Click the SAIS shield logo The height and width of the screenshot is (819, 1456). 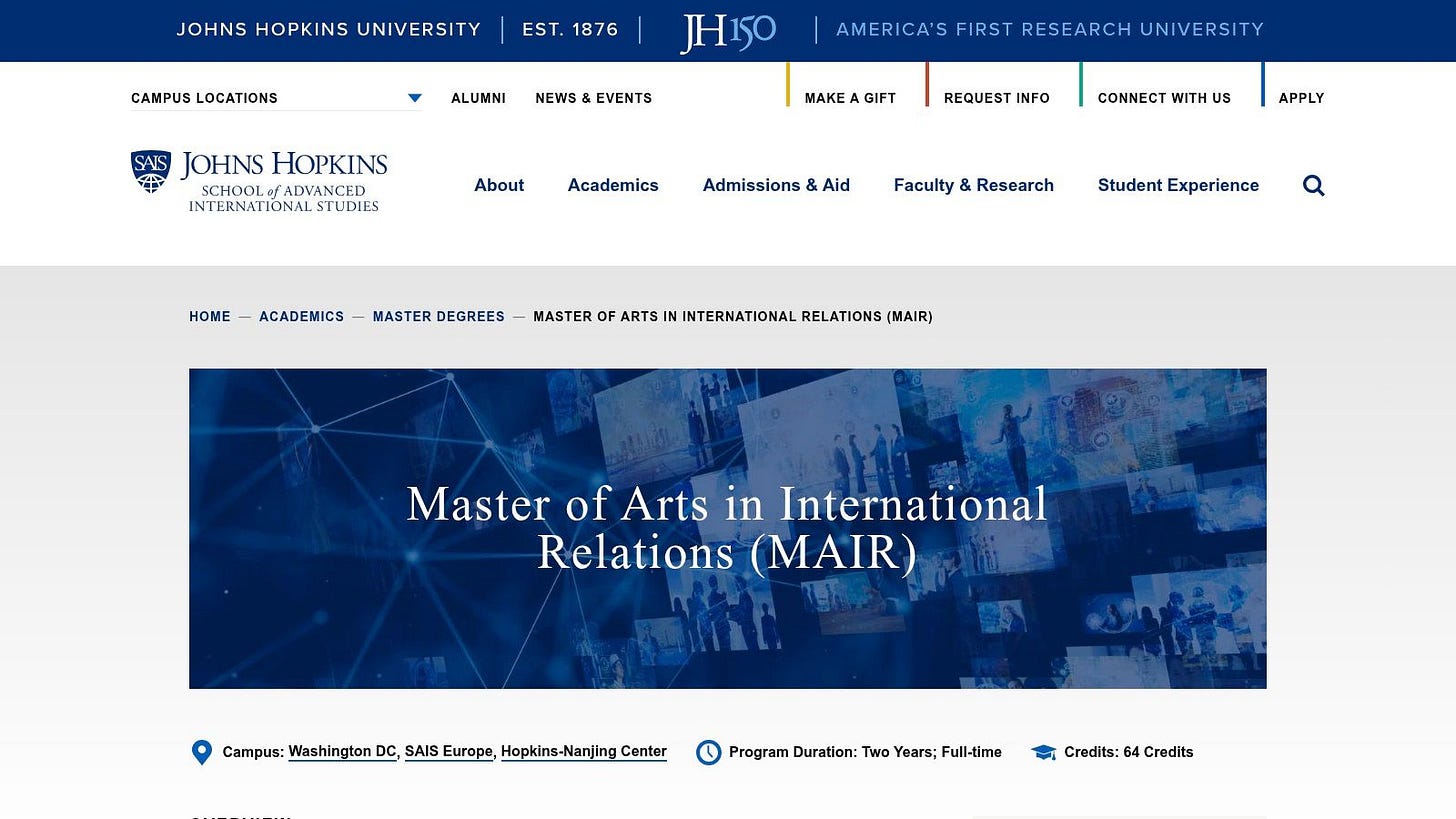150,170
